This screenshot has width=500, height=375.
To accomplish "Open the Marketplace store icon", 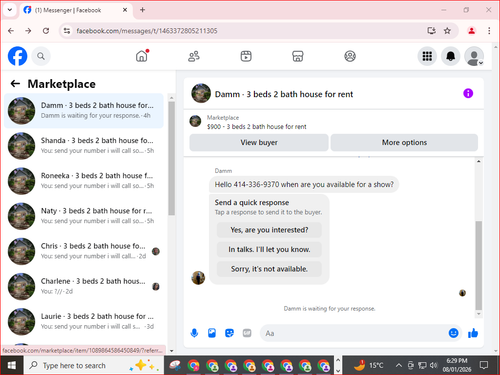I will 298,56.
